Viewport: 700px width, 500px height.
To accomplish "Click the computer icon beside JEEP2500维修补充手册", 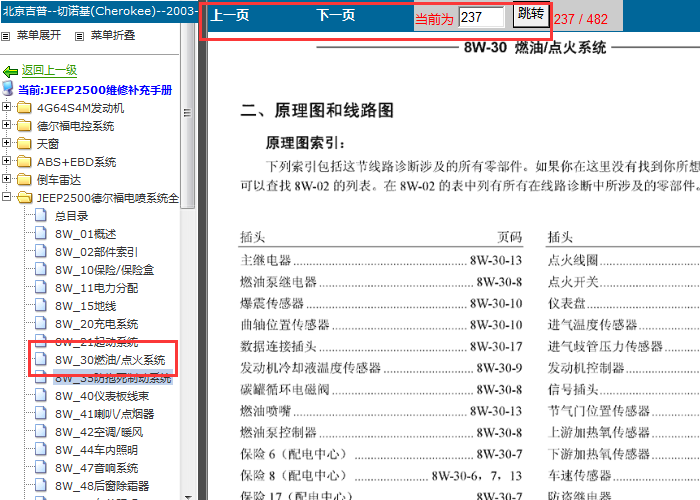I will [8, 88].
